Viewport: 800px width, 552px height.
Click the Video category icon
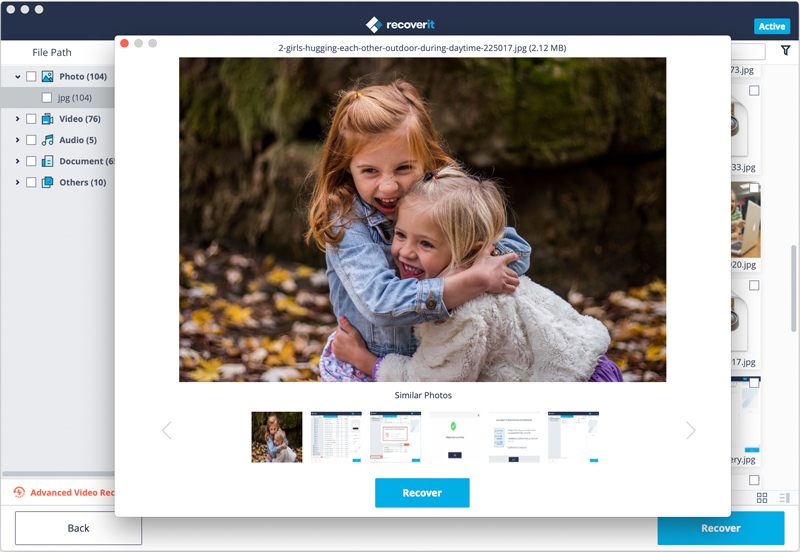47,119
